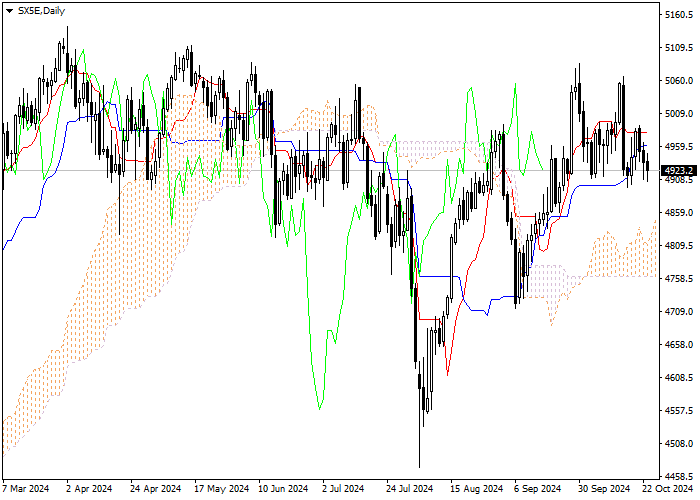The height and width of the screenshot is (500, 700).
Task: Click the 5060.0 price axis label
Action: [x=679, y=81]
